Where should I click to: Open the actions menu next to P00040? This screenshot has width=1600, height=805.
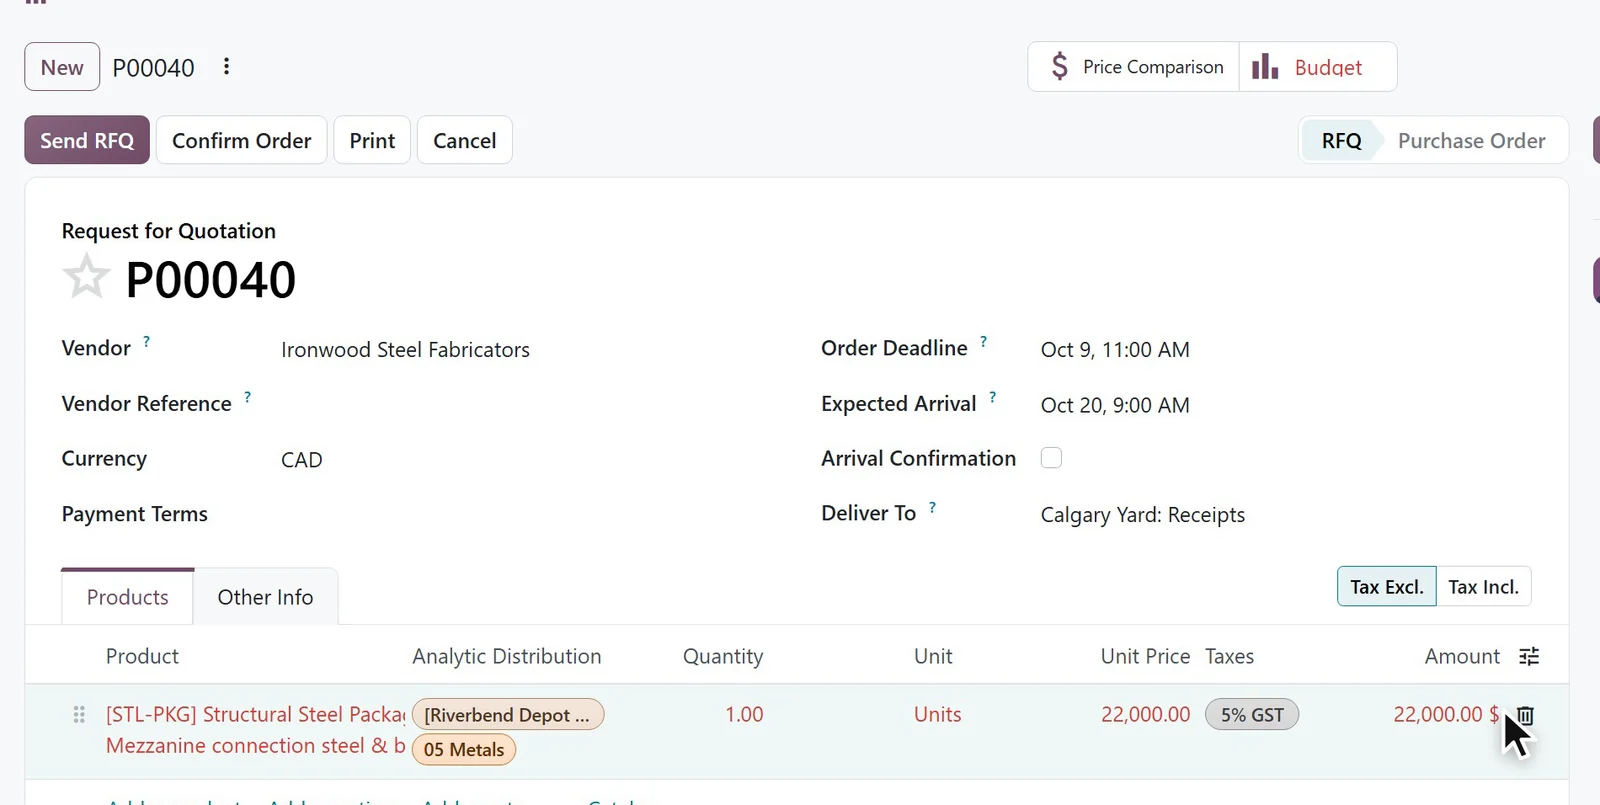click(x=227, y=67)
